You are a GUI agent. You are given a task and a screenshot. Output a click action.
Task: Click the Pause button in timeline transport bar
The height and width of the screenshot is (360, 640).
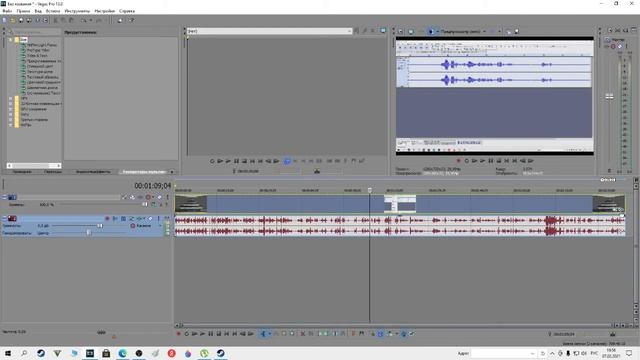point(211,334)
